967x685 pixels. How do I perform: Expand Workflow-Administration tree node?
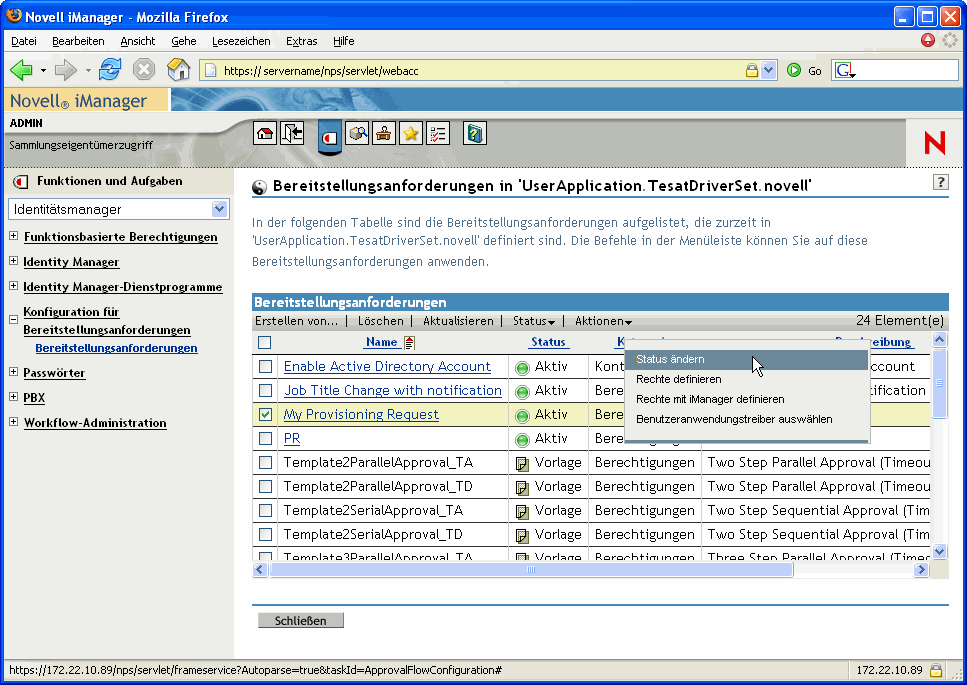pos(14,422)
